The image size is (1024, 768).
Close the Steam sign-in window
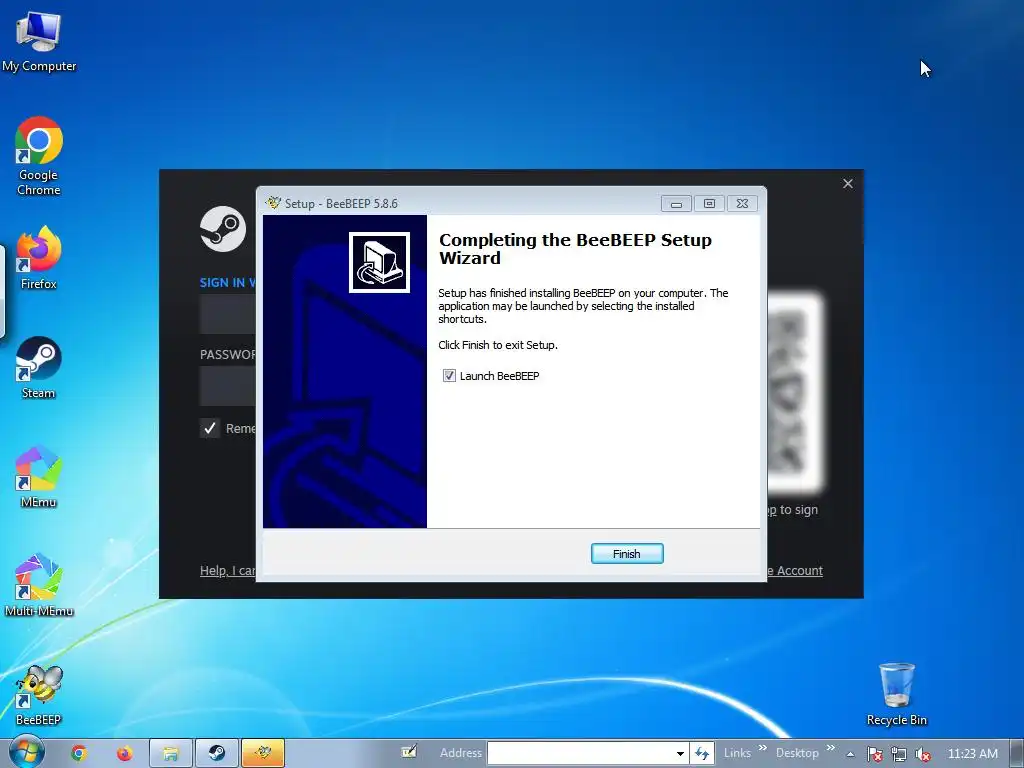848,184
